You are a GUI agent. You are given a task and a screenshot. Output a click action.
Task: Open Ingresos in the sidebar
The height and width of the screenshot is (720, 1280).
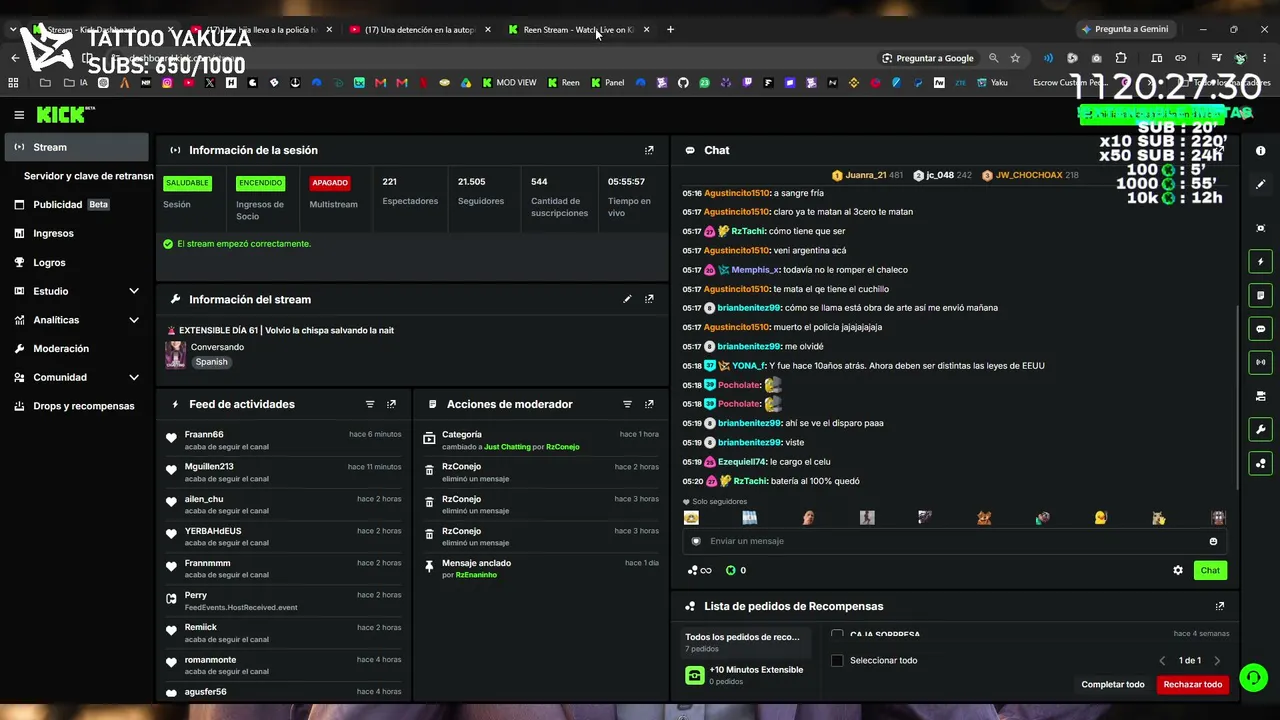tap(77, 233)
